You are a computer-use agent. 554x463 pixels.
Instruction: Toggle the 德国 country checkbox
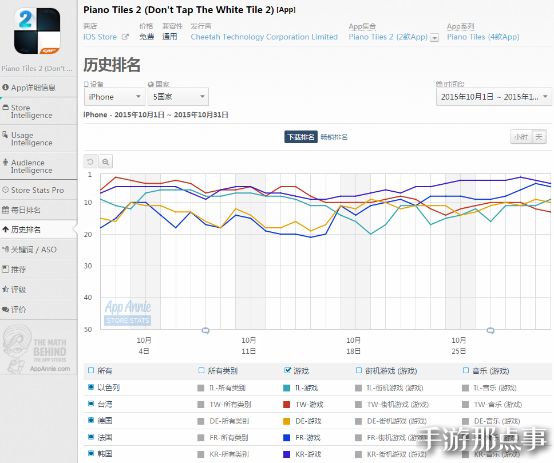(x=91, y=420)
